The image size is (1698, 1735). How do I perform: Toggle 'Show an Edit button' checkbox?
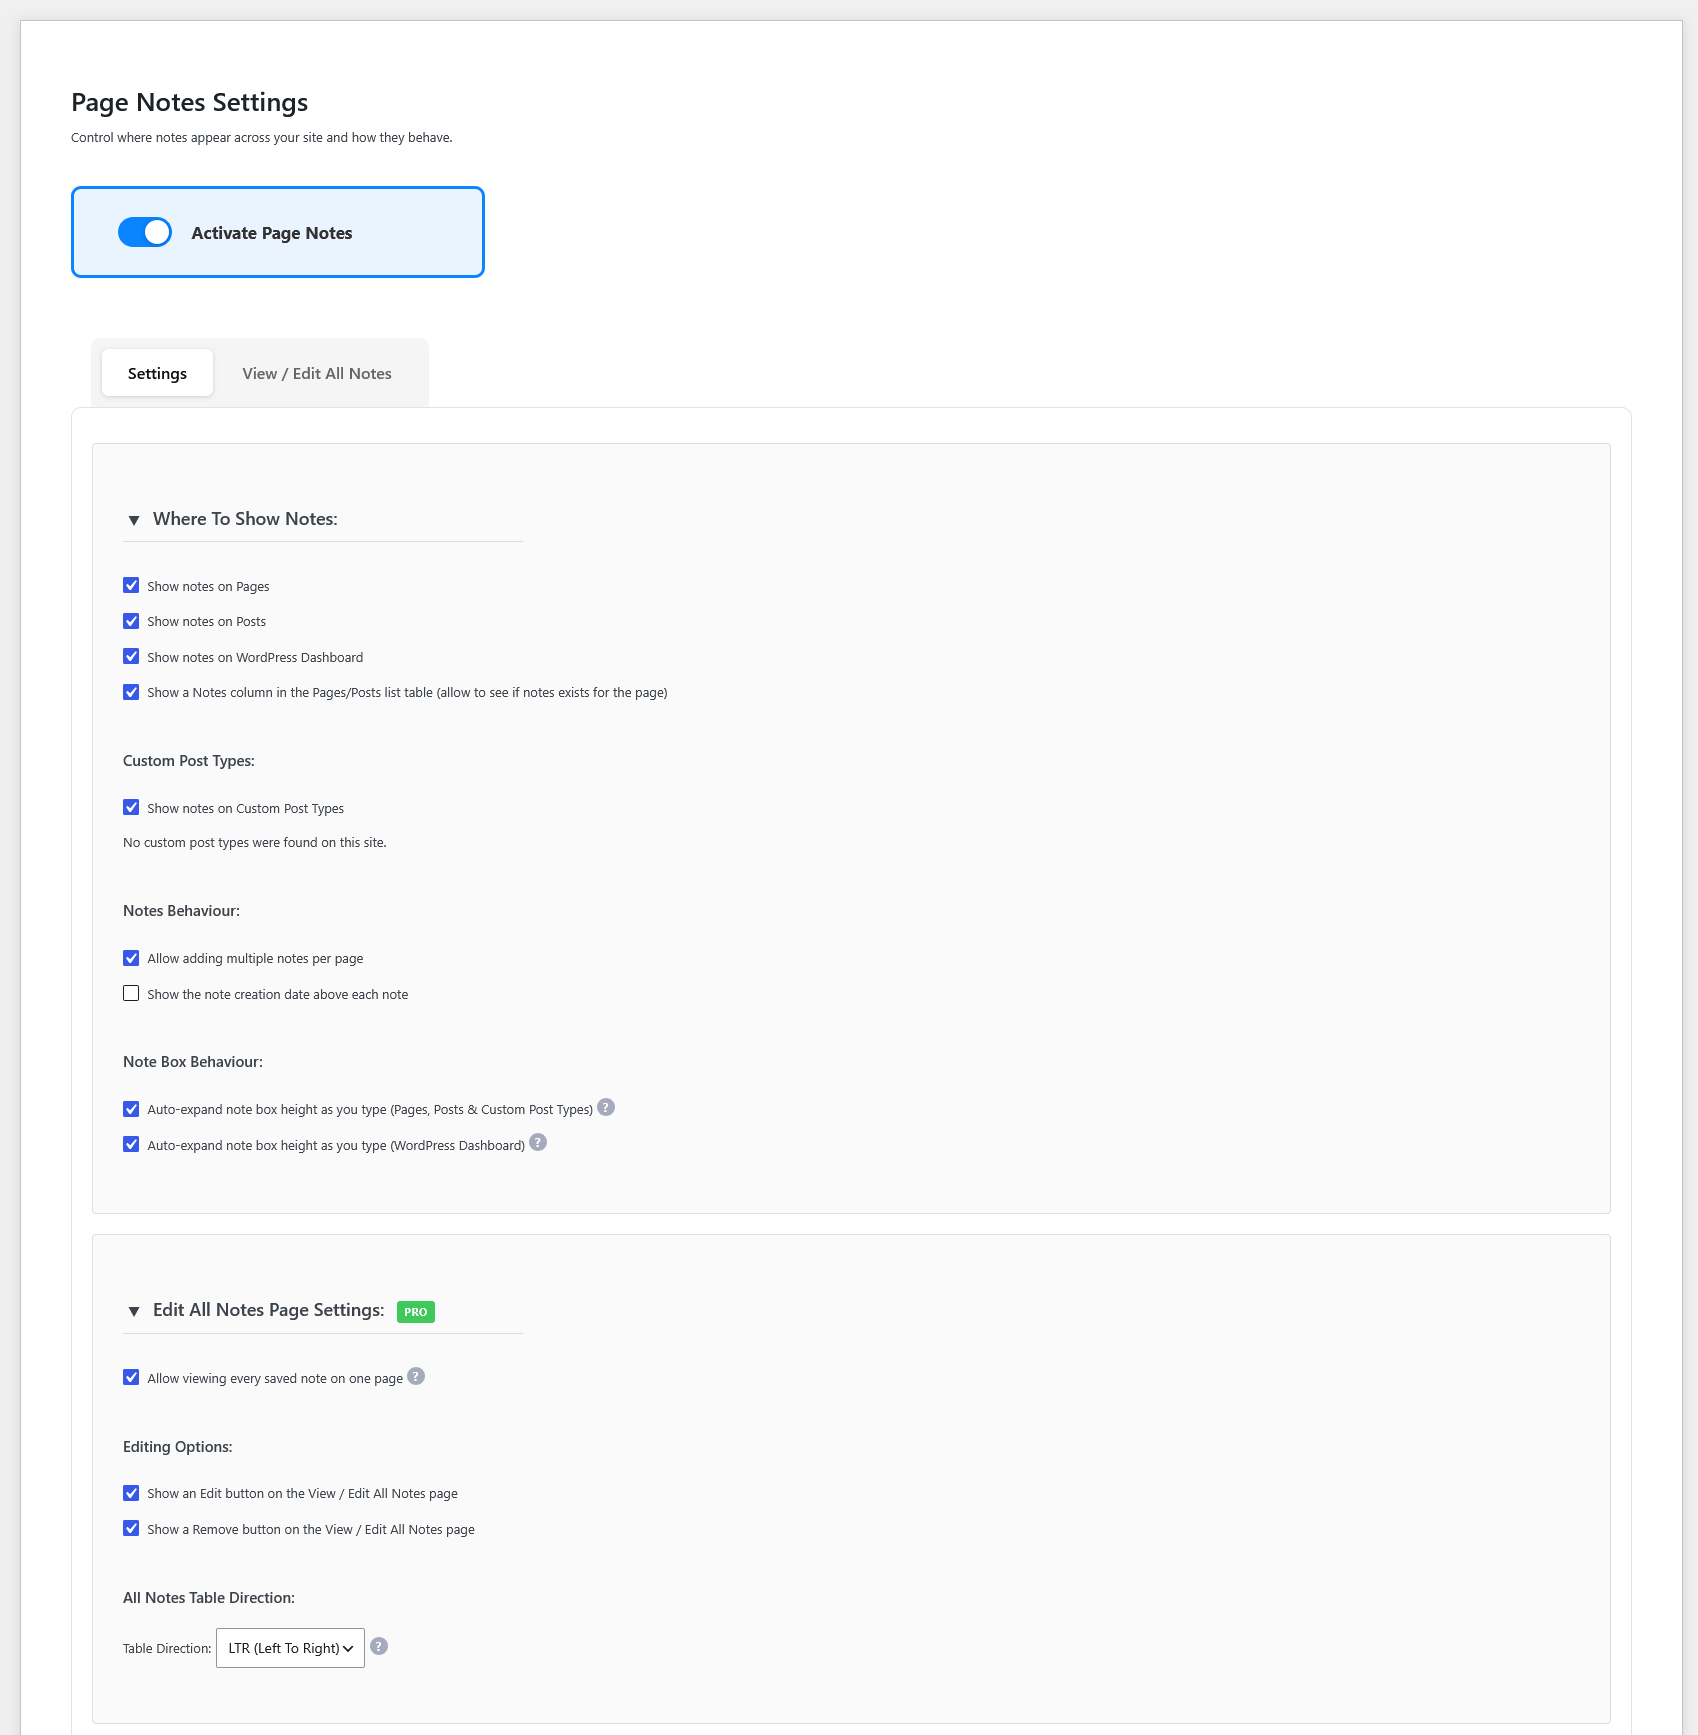coord(131,1493)
